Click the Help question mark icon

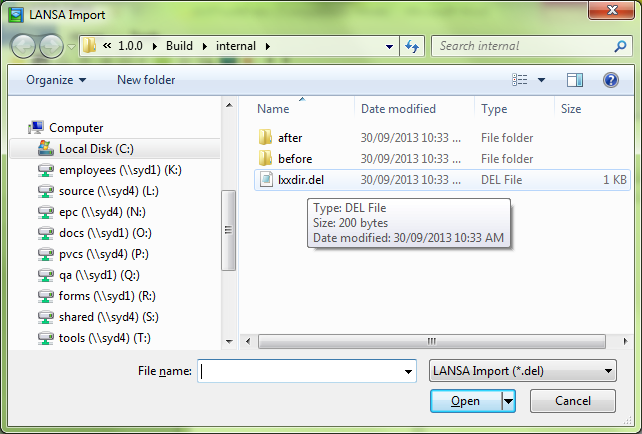[x=610, y=80]
